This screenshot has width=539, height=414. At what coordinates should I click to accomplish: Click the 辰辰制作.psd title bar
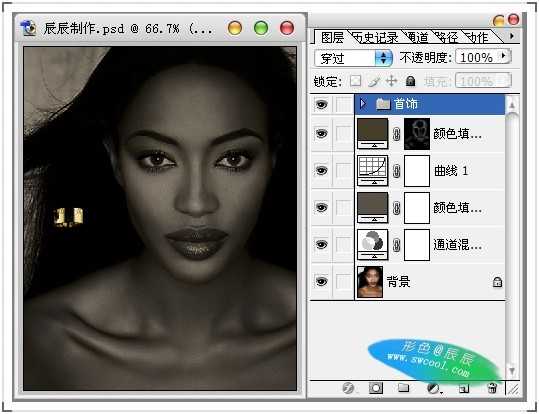click(160, 28)
